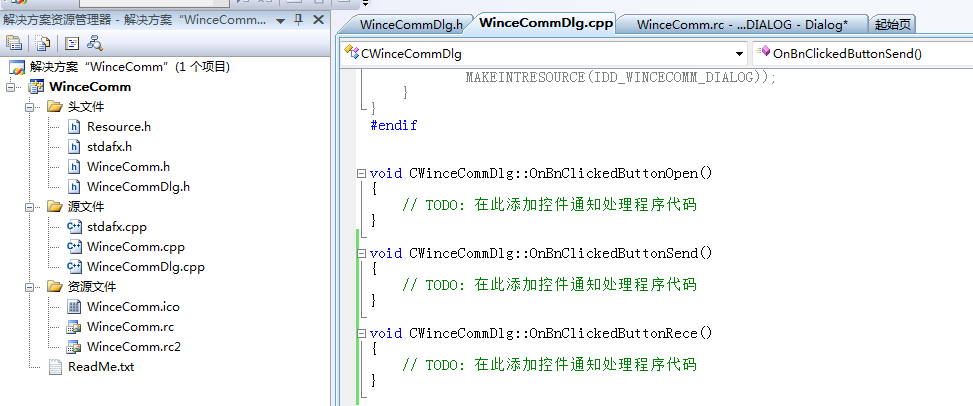Click the View Class Diagram toolbar icon

95,42
